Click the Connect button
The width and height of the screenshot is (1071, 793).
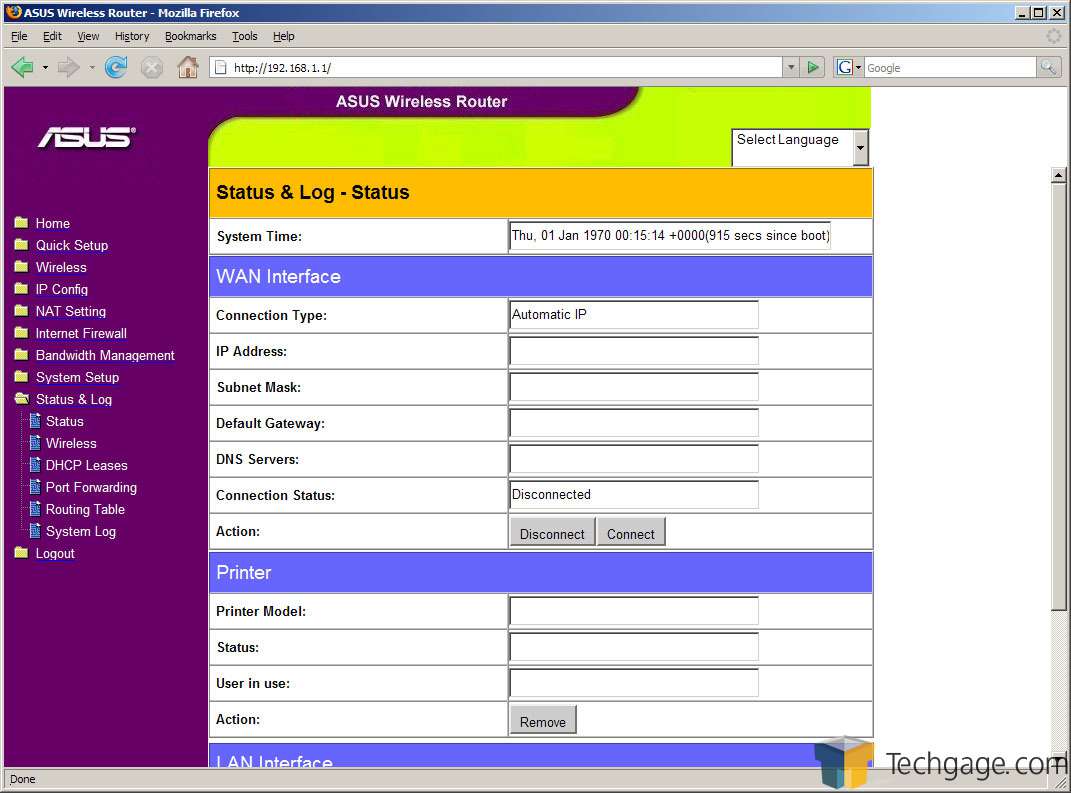(630, 533)
